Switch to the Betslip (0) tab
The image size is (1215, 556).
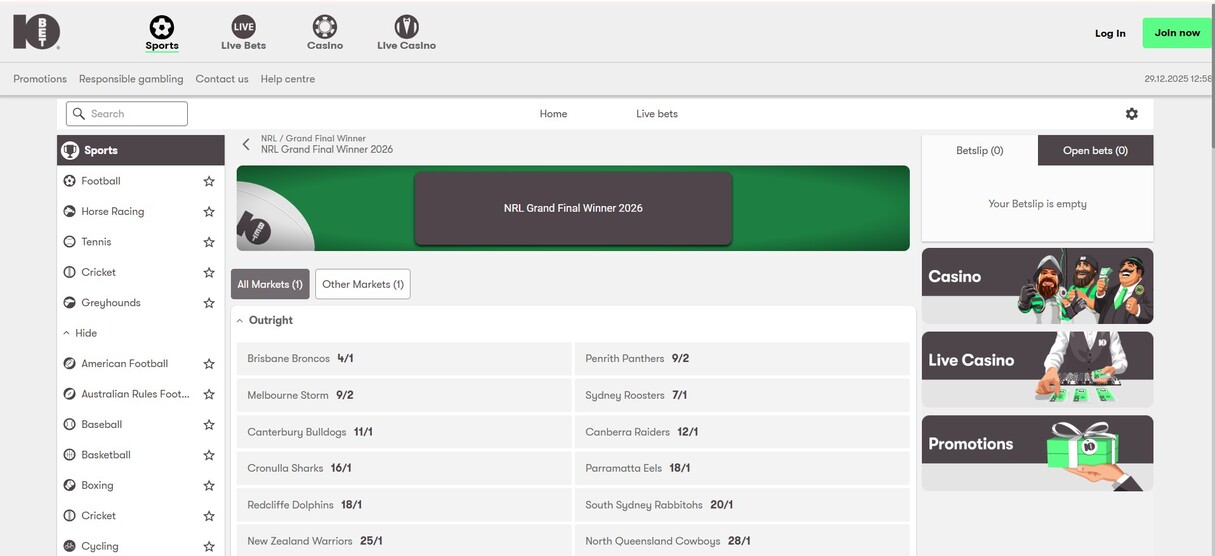pos(979,150)
